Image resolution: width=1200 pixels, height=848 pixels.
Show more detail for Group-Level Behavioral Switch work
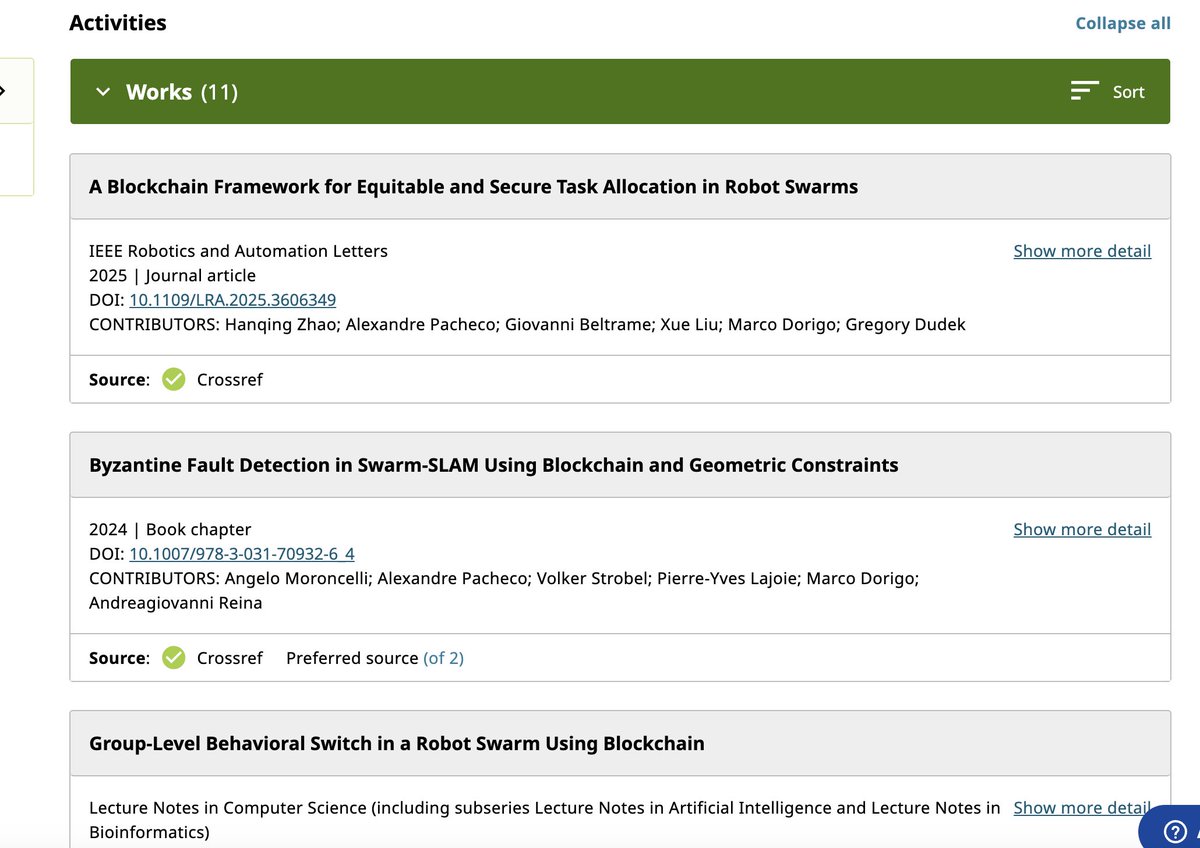click(1082, 807)
